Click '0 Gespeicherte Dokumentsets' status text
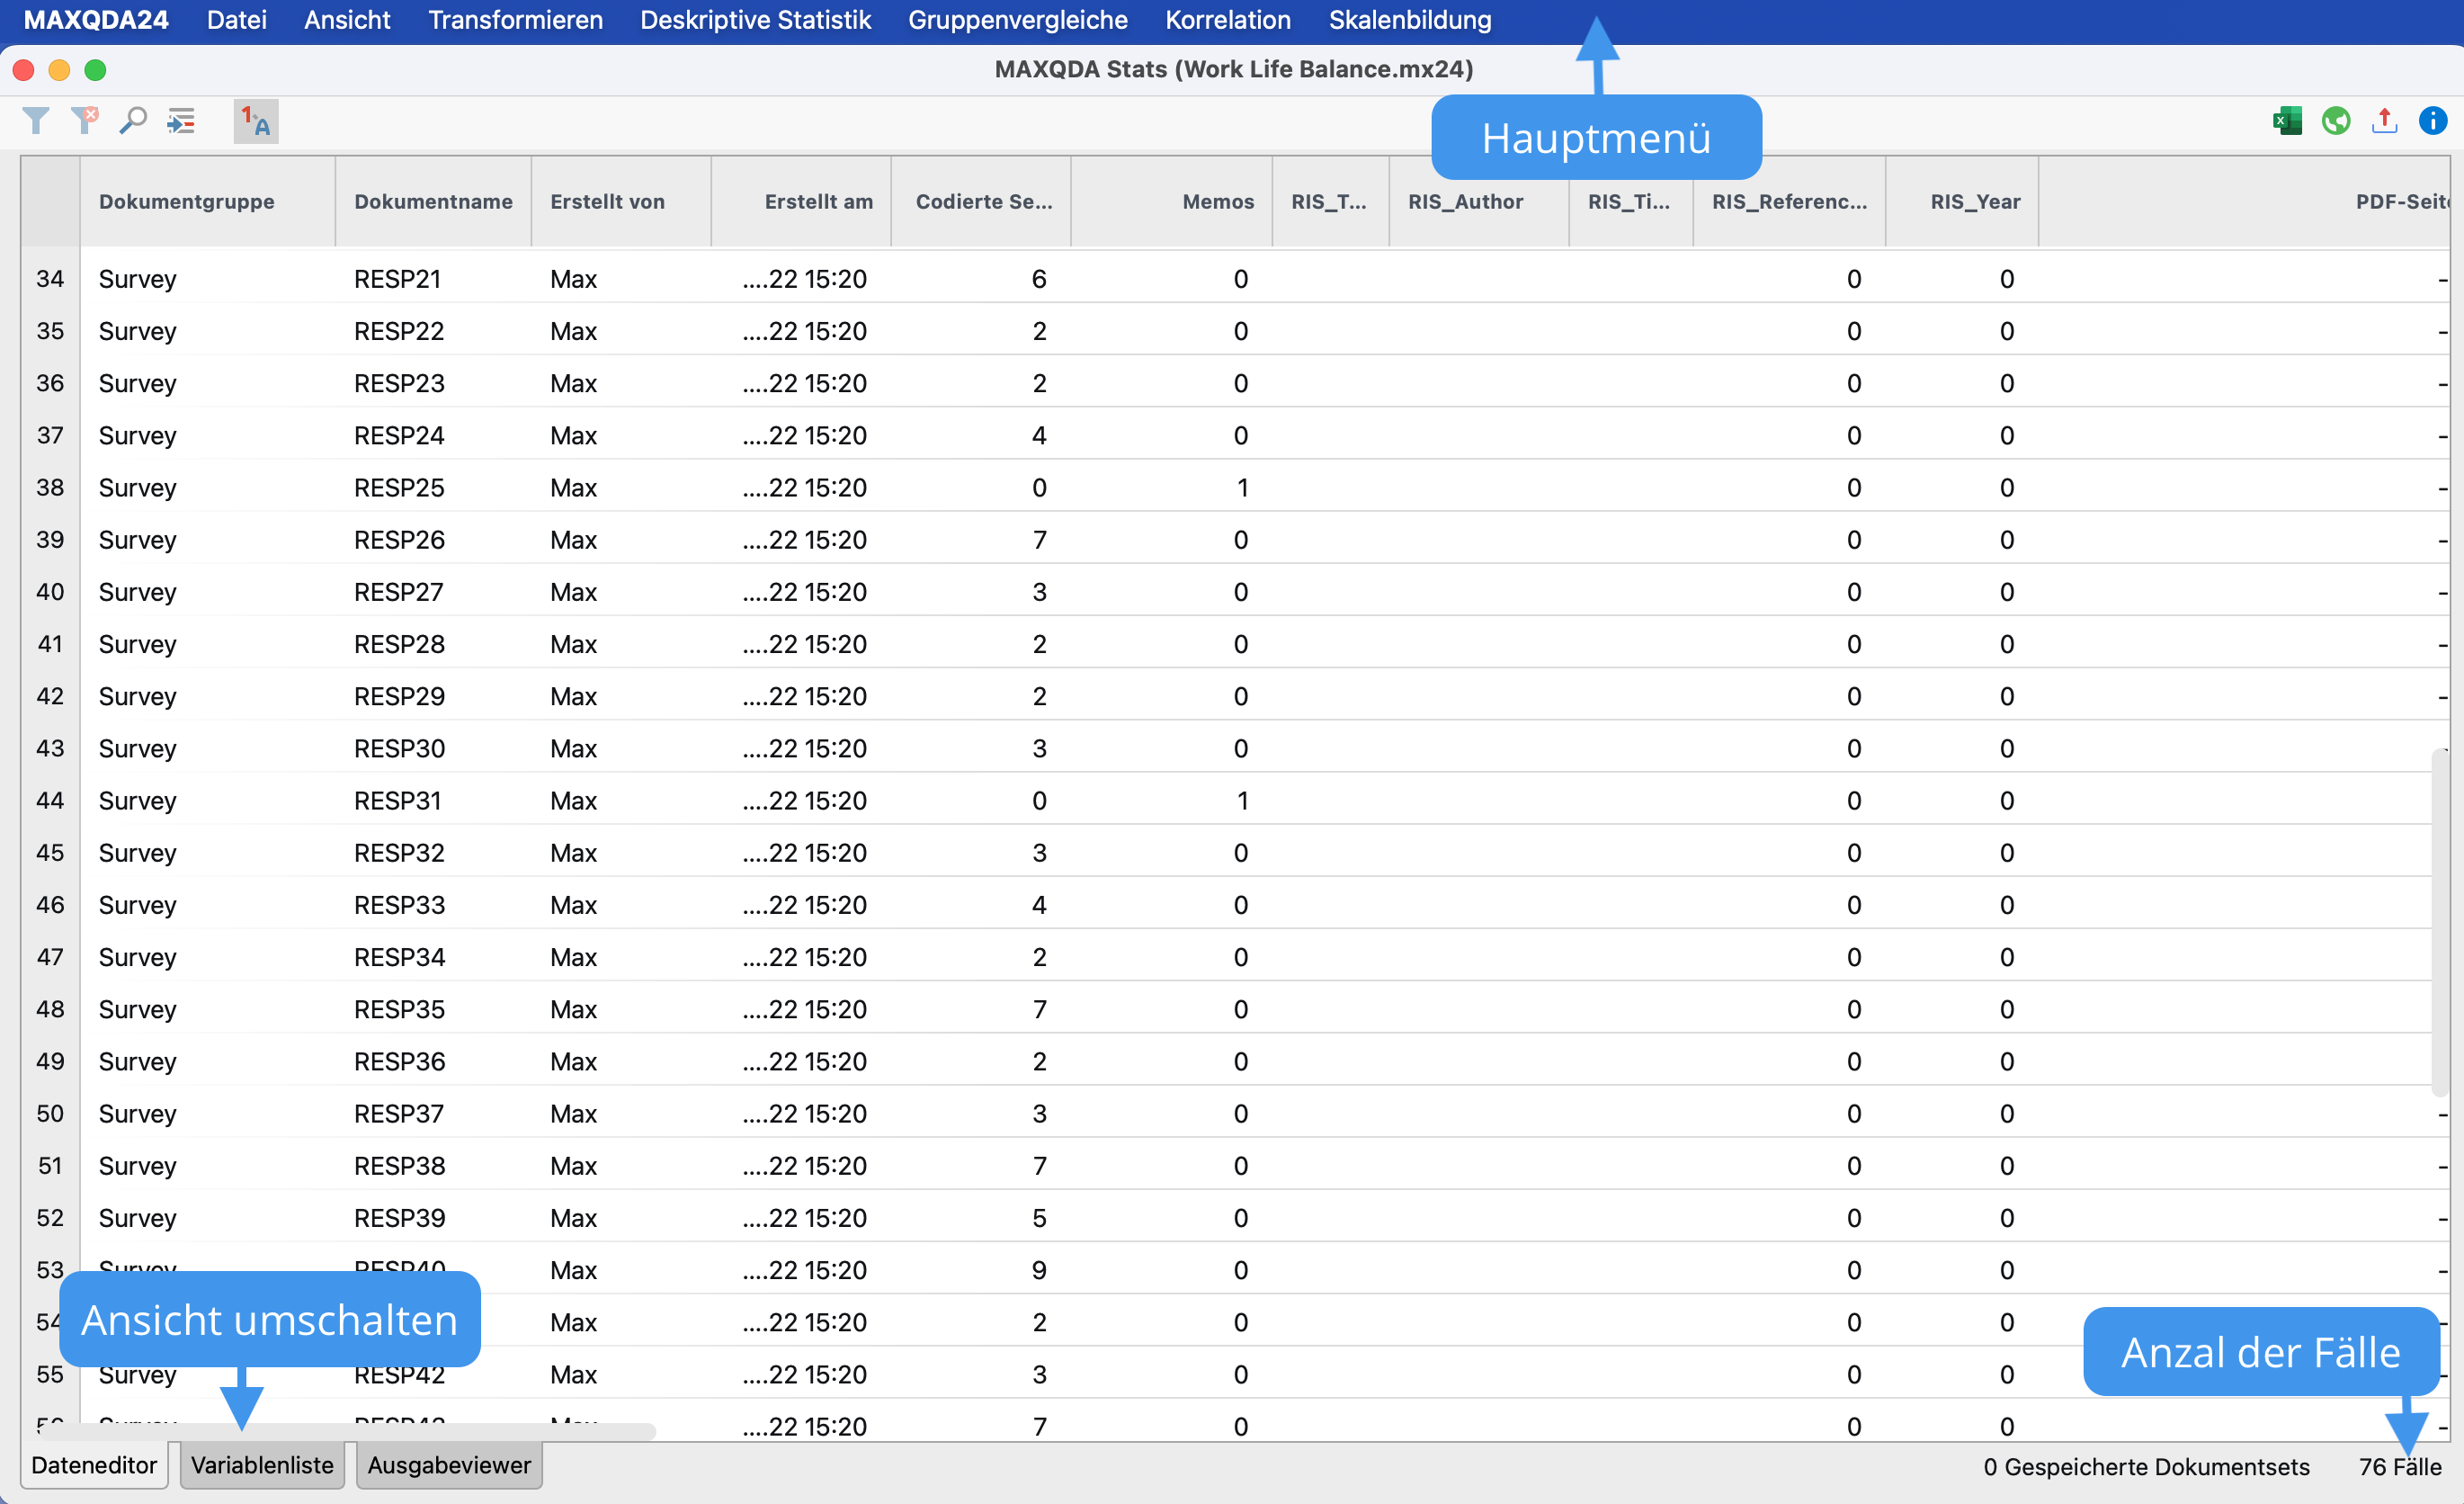 2147,1467
